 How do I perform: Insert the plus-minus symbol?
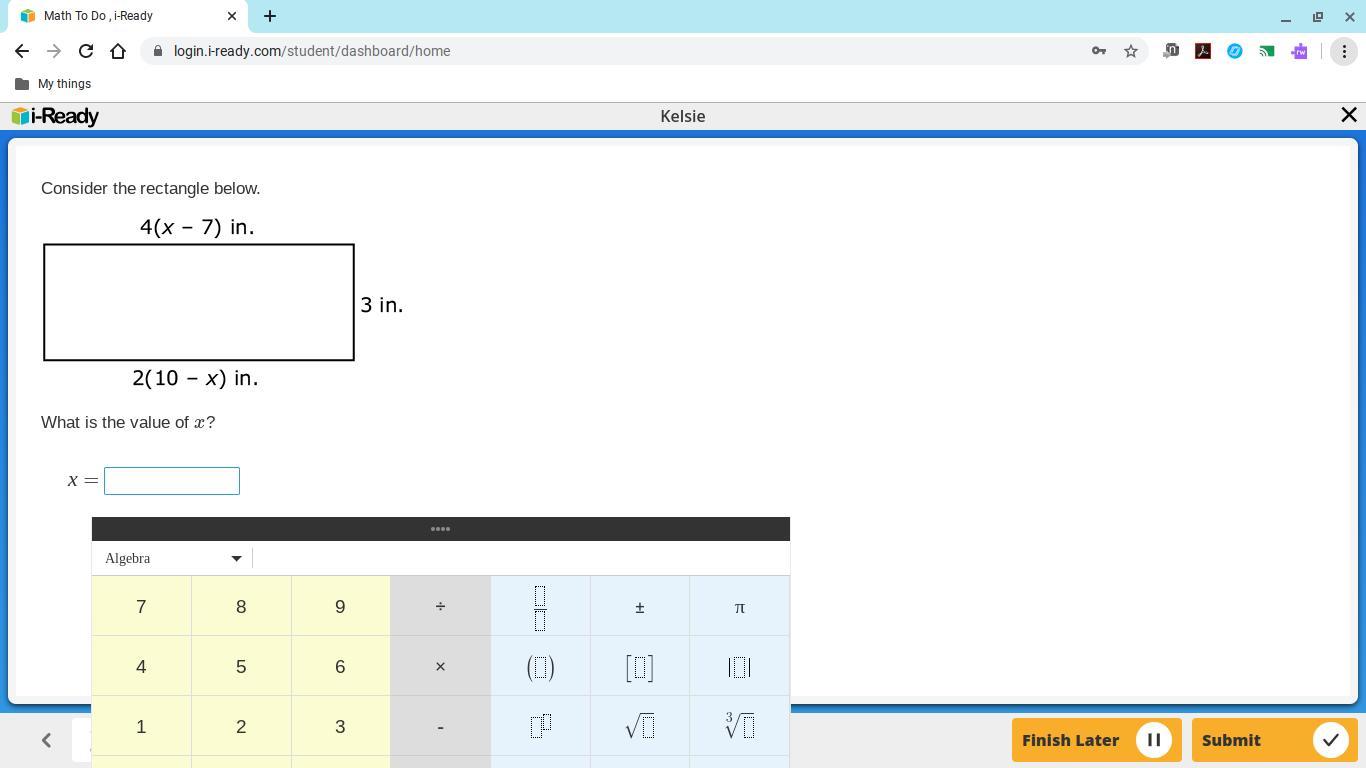click(x=640, y=606)
